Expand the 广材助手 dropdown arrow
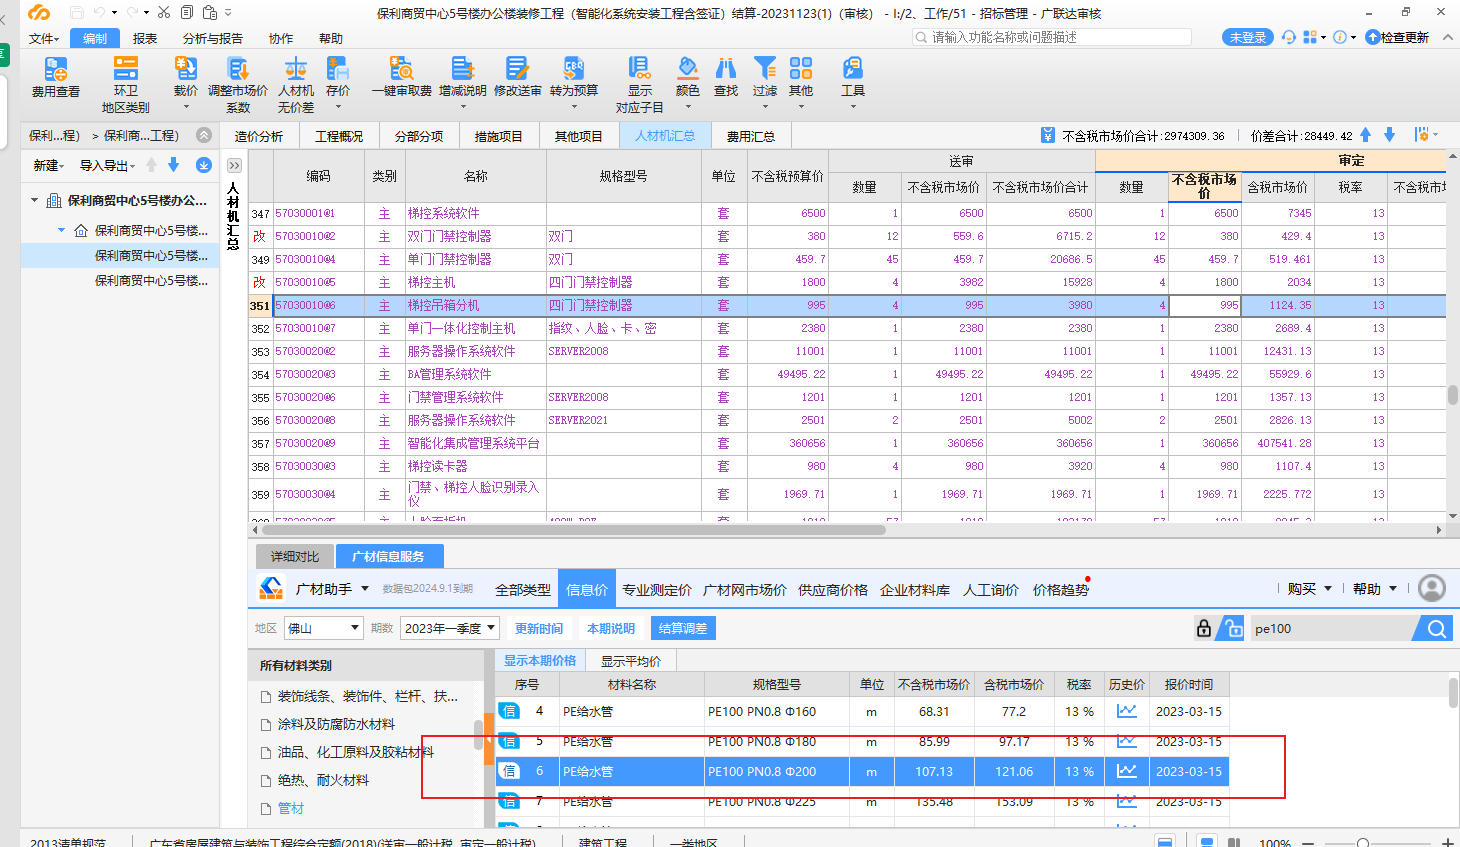The height and width of the screenshot is (847, 1460). click(x=365, y=589)
